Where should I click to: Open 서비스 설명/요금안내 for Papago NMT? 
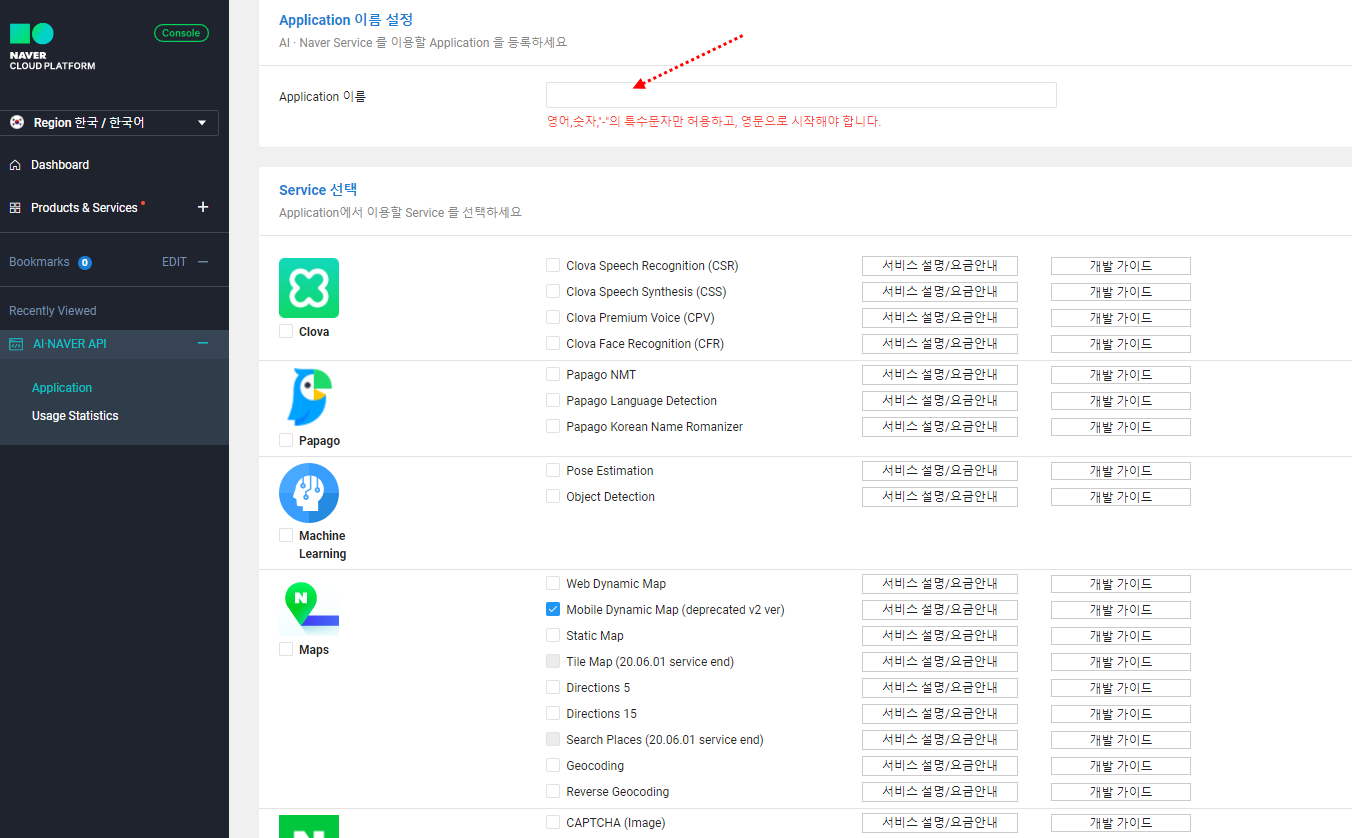[940, 375]
